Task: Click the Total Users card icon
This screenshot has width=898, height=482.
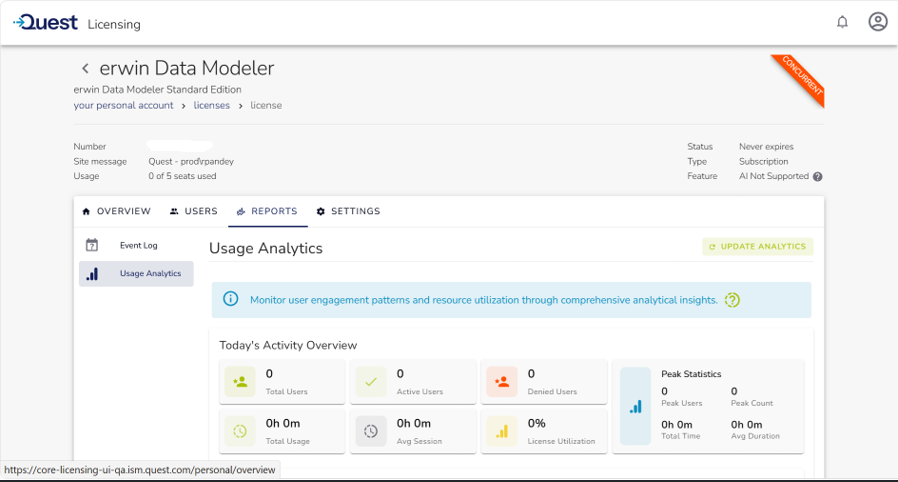Action: pyautogui.click(x=240, y=382)
